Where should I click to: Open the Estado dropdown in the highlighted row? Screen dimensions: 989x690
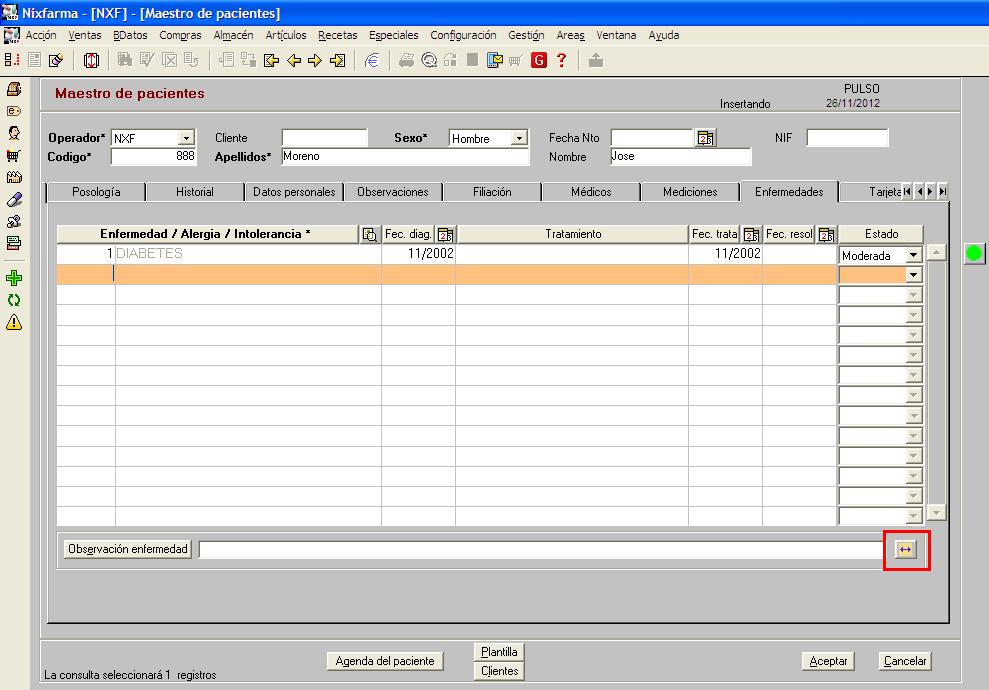(x=913, y=275)
